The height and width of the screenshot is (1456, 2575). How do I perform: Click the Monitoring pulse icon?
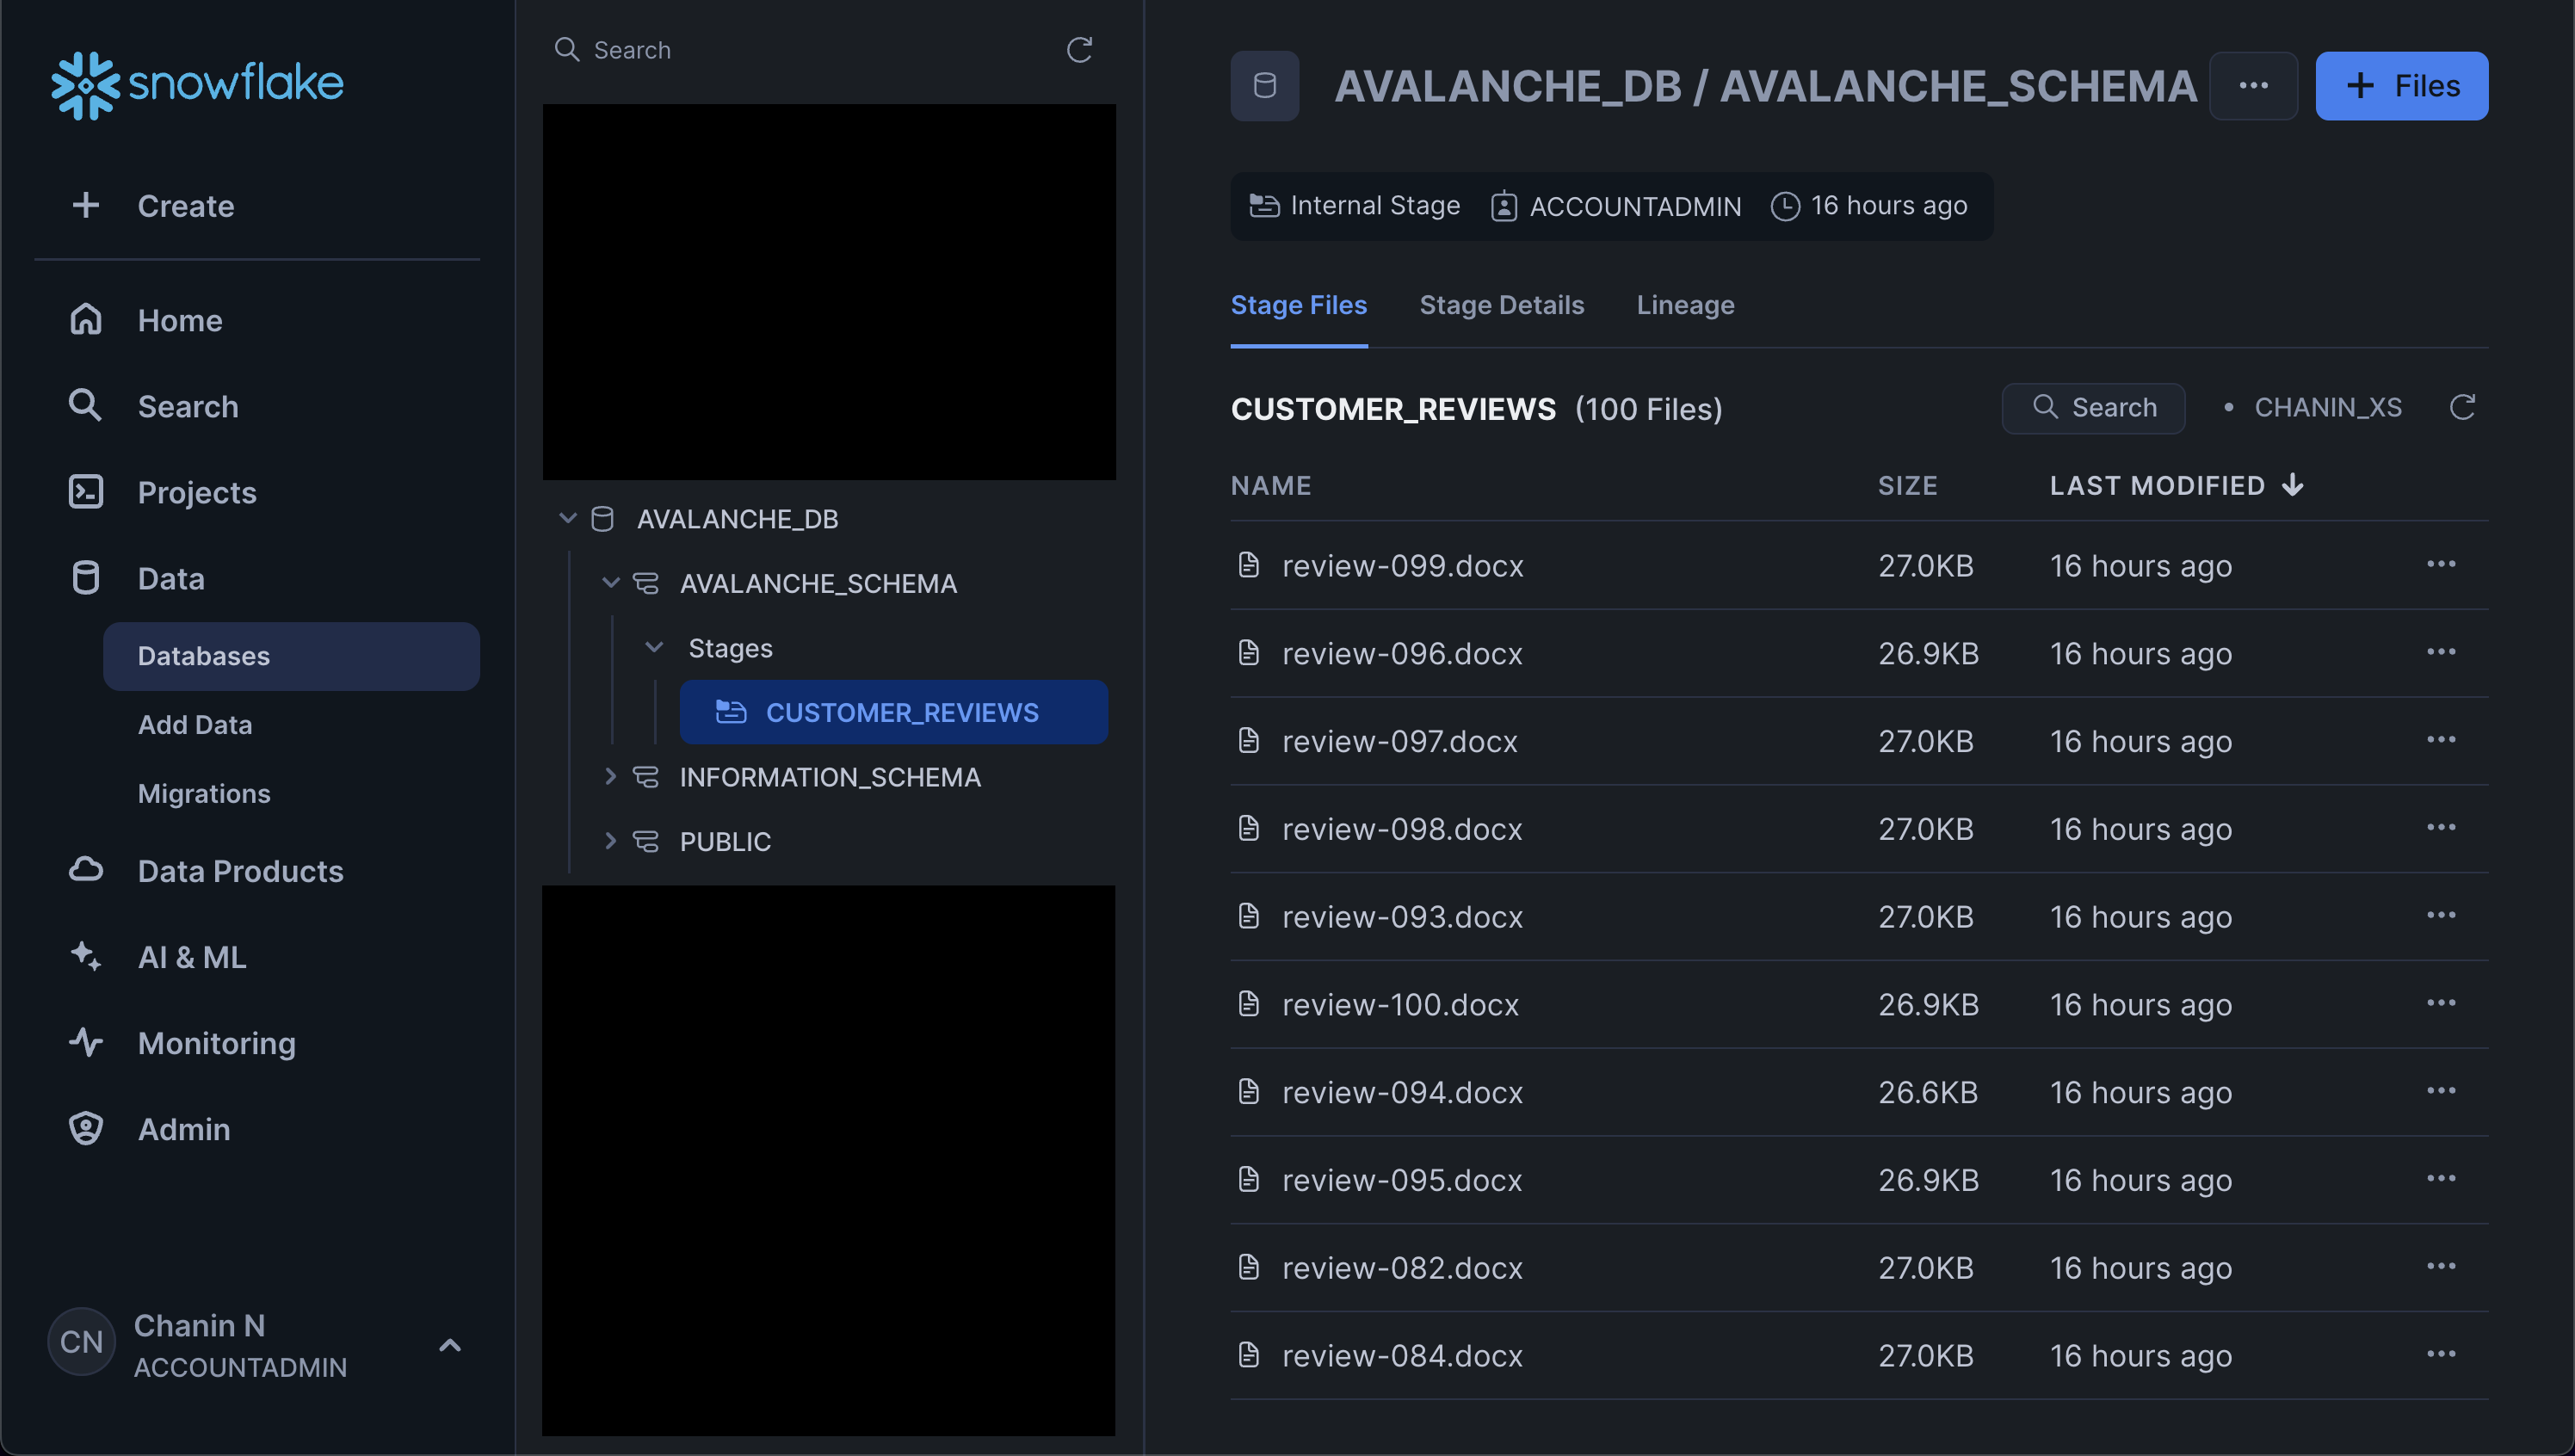tap(86, 1042)
